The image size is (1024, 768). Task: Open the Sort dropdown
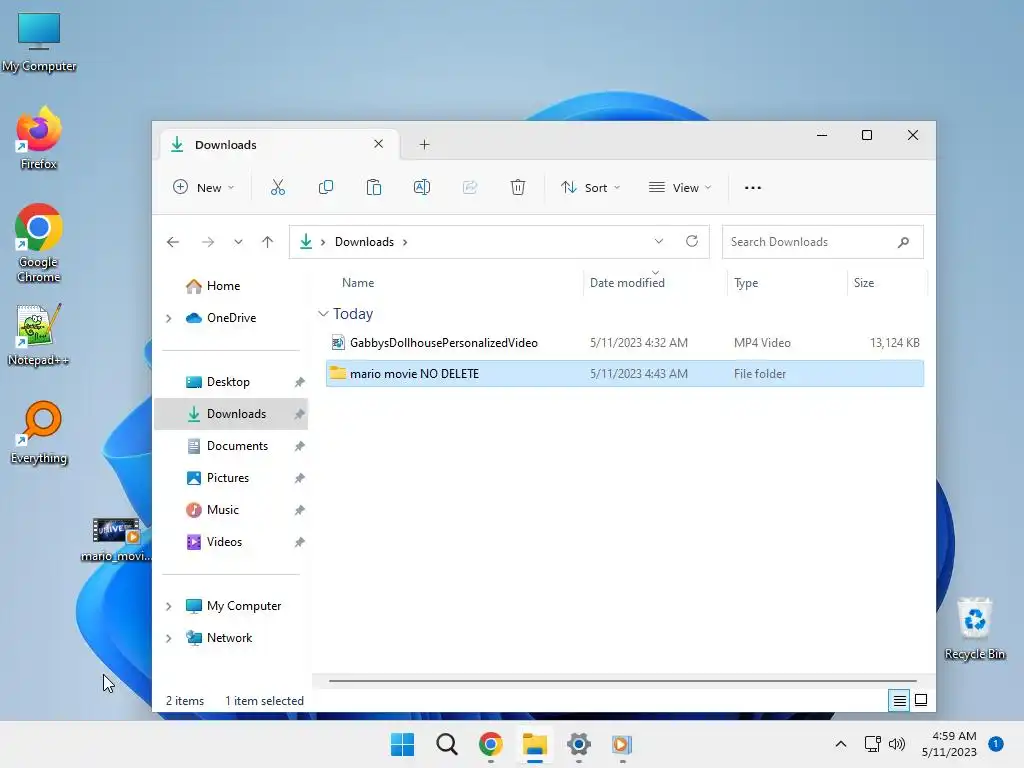point(590,187)
